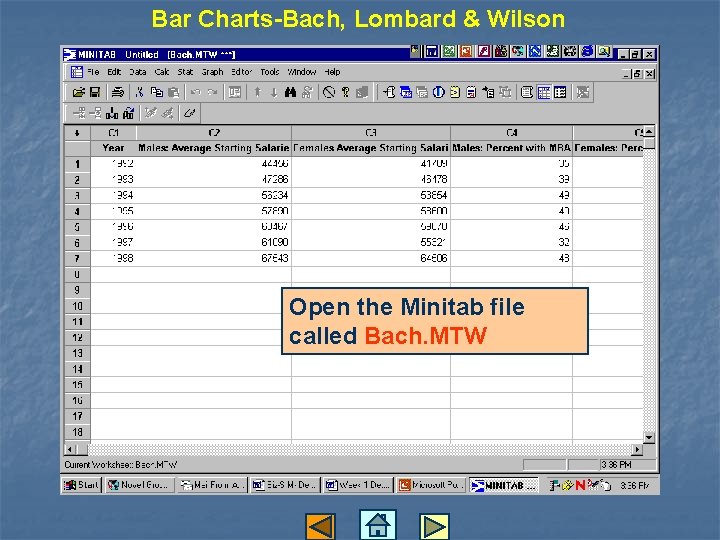This screenshot has width=720, height=540.
Task: Go to previous slide with orange left arrow
Action: point(320,526)
